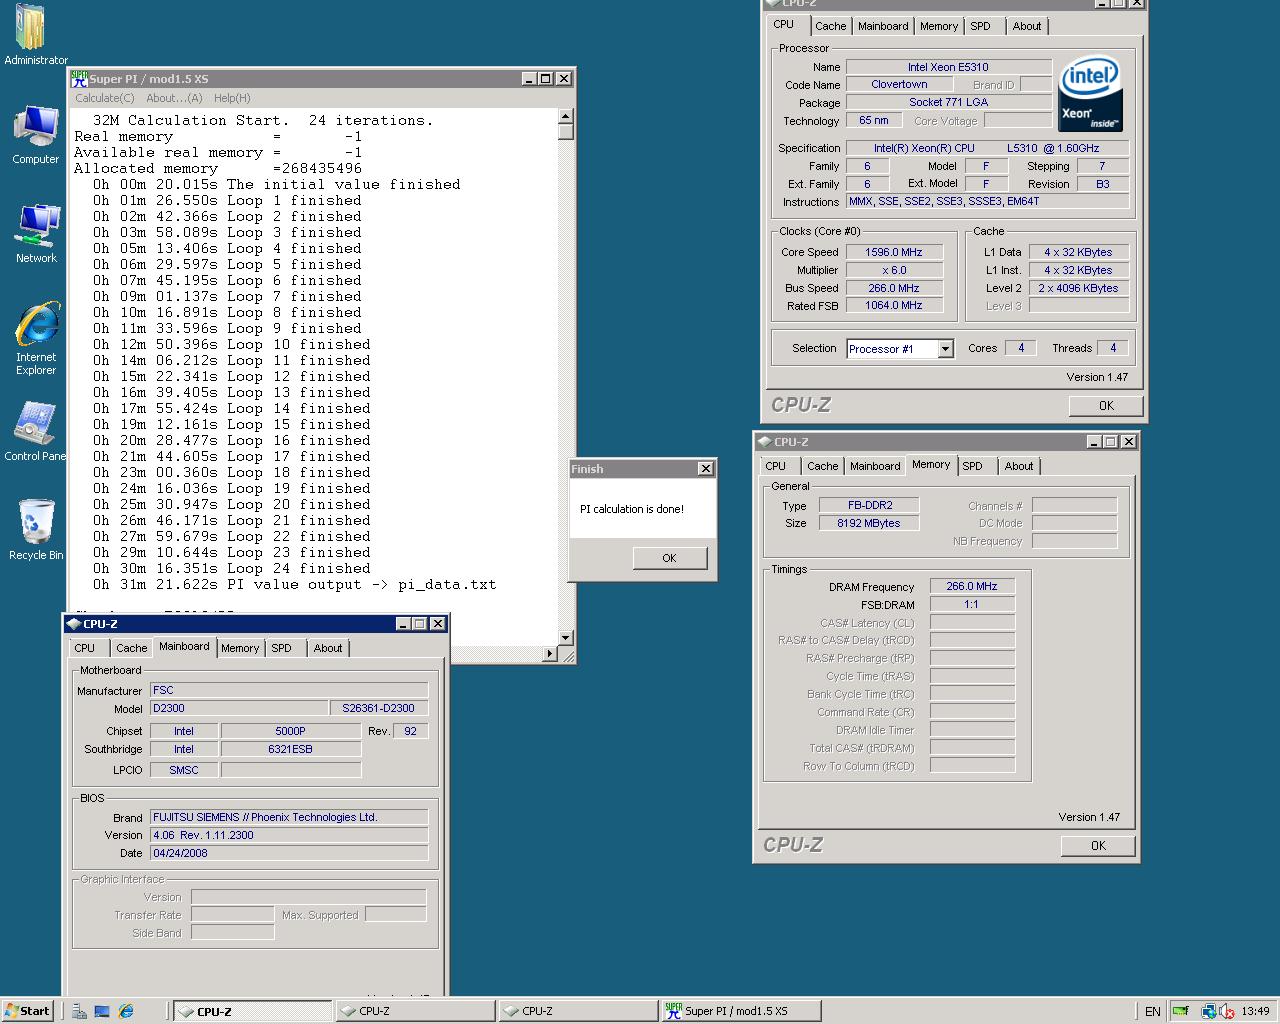Switch to Cache tab in top-right CPU-Z
The image size is (1280, 1024).
click(x=830, y=26)
